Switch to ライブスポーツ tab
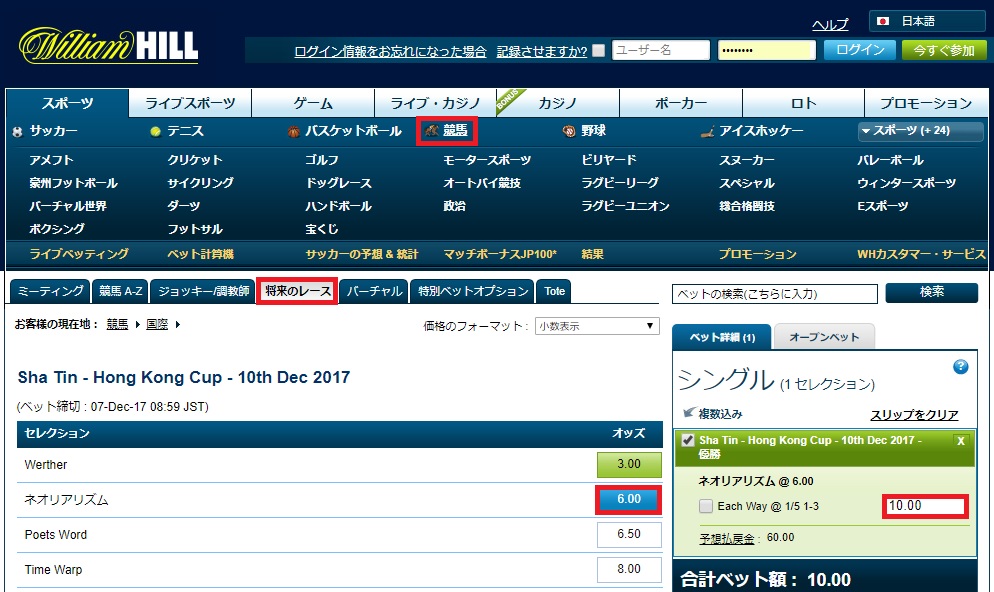Viewport: 994px width, 592px height. tap(190, 103)
